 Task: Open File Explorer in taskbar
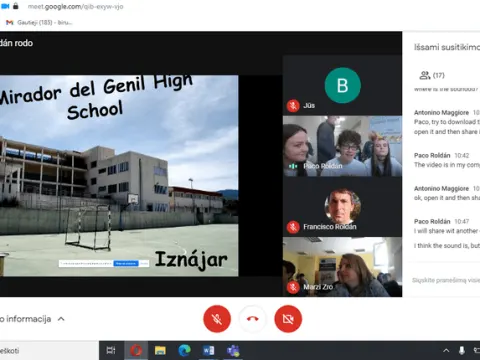tap(160, 350)
